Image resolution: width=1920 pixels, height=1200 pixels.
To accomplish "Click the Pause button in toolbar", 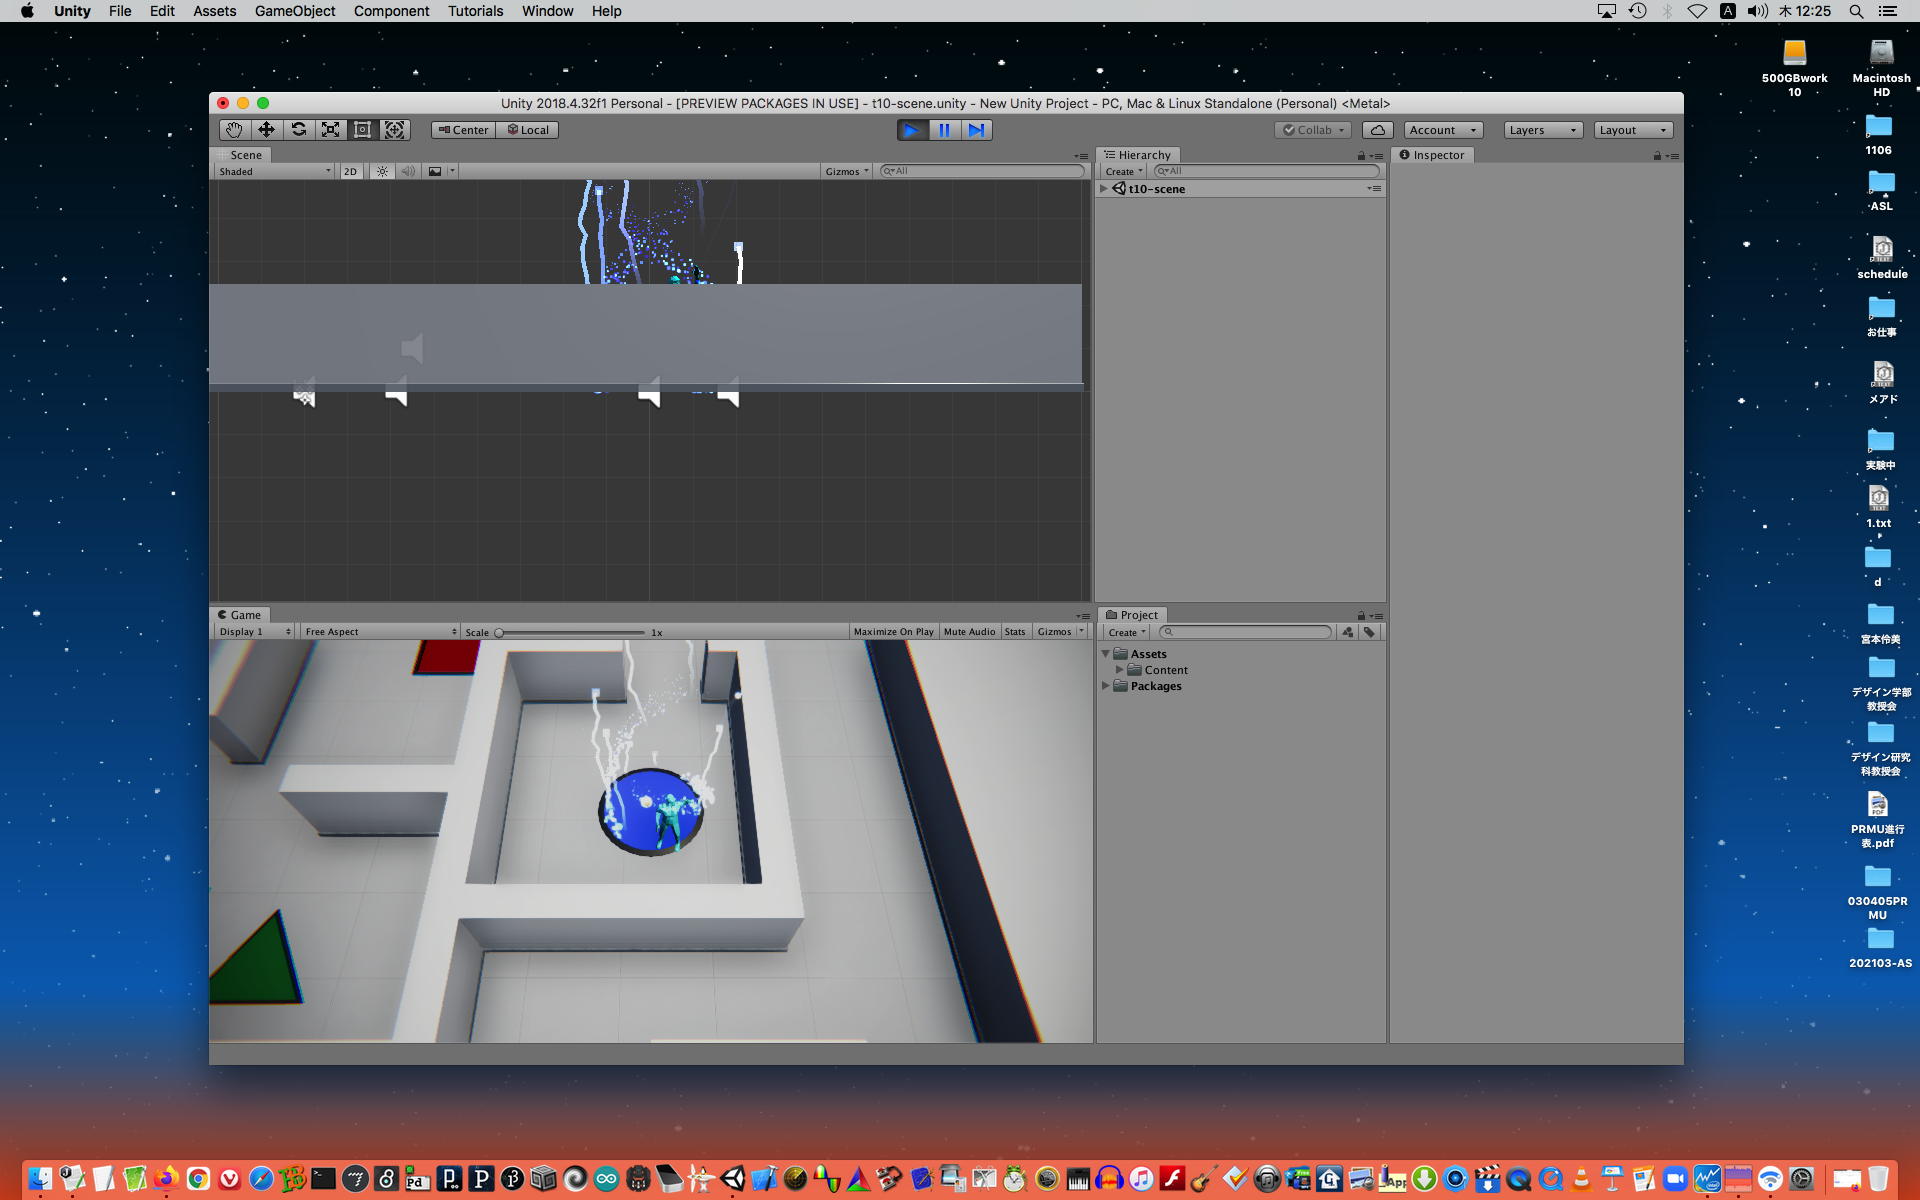I will (944, 130).
